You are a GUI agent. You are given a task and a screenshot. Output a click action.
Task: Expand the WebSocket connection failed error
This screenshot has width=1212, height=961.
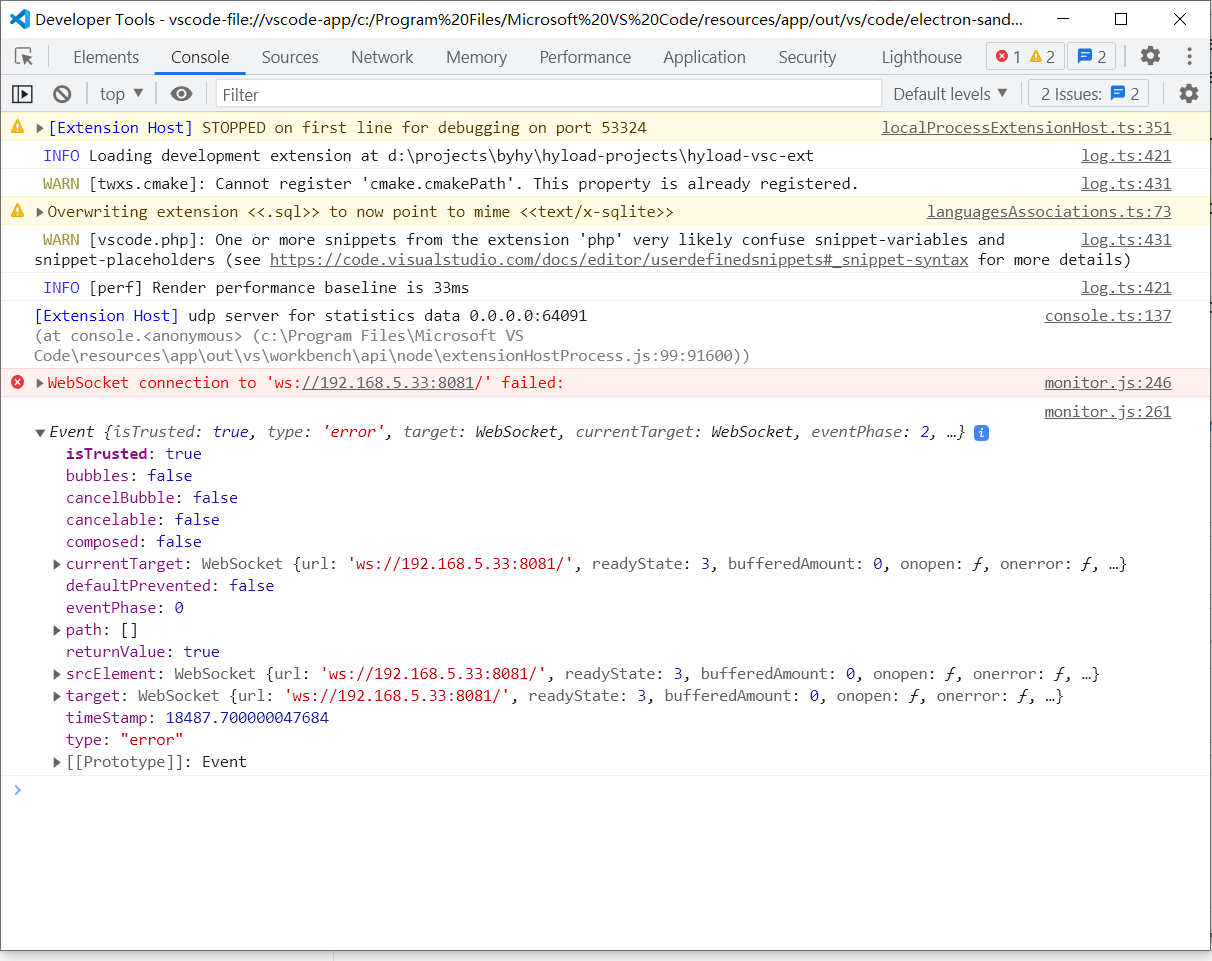pos(40,383)
